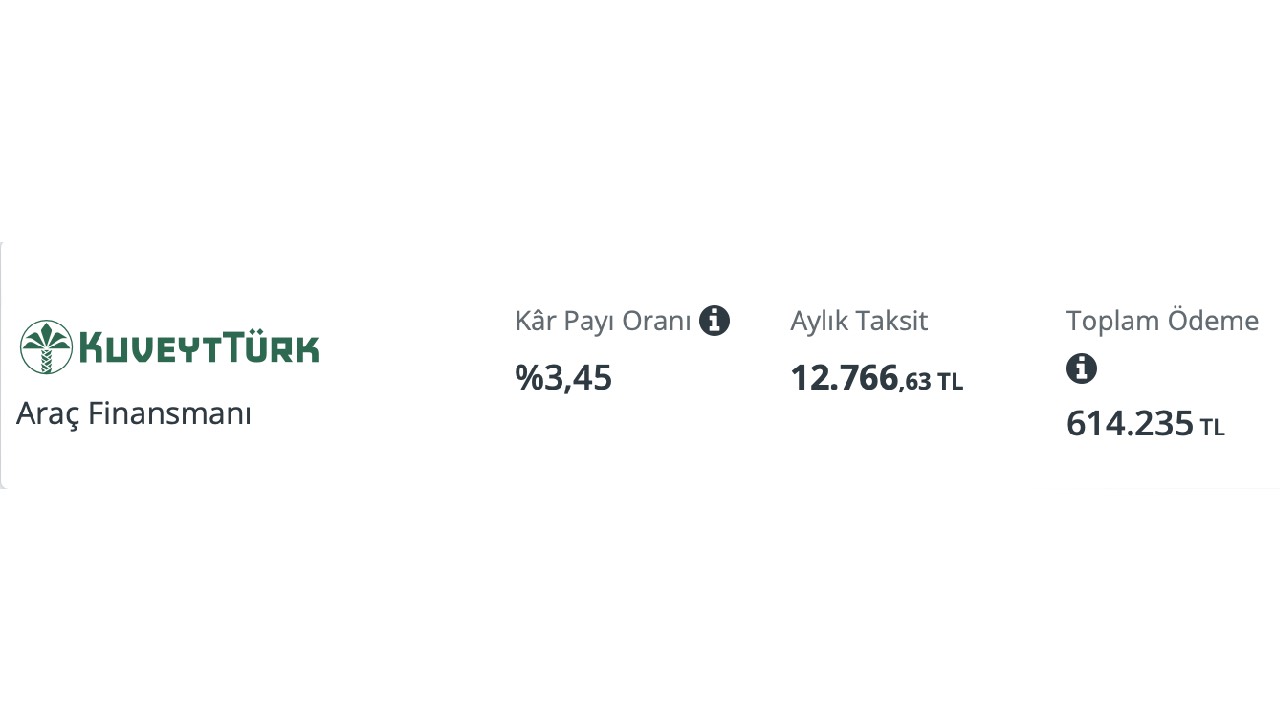Click the TL unit after 12.766,63
The height and width of the screenshot is (720, 1280).
[x=950, y=382]
